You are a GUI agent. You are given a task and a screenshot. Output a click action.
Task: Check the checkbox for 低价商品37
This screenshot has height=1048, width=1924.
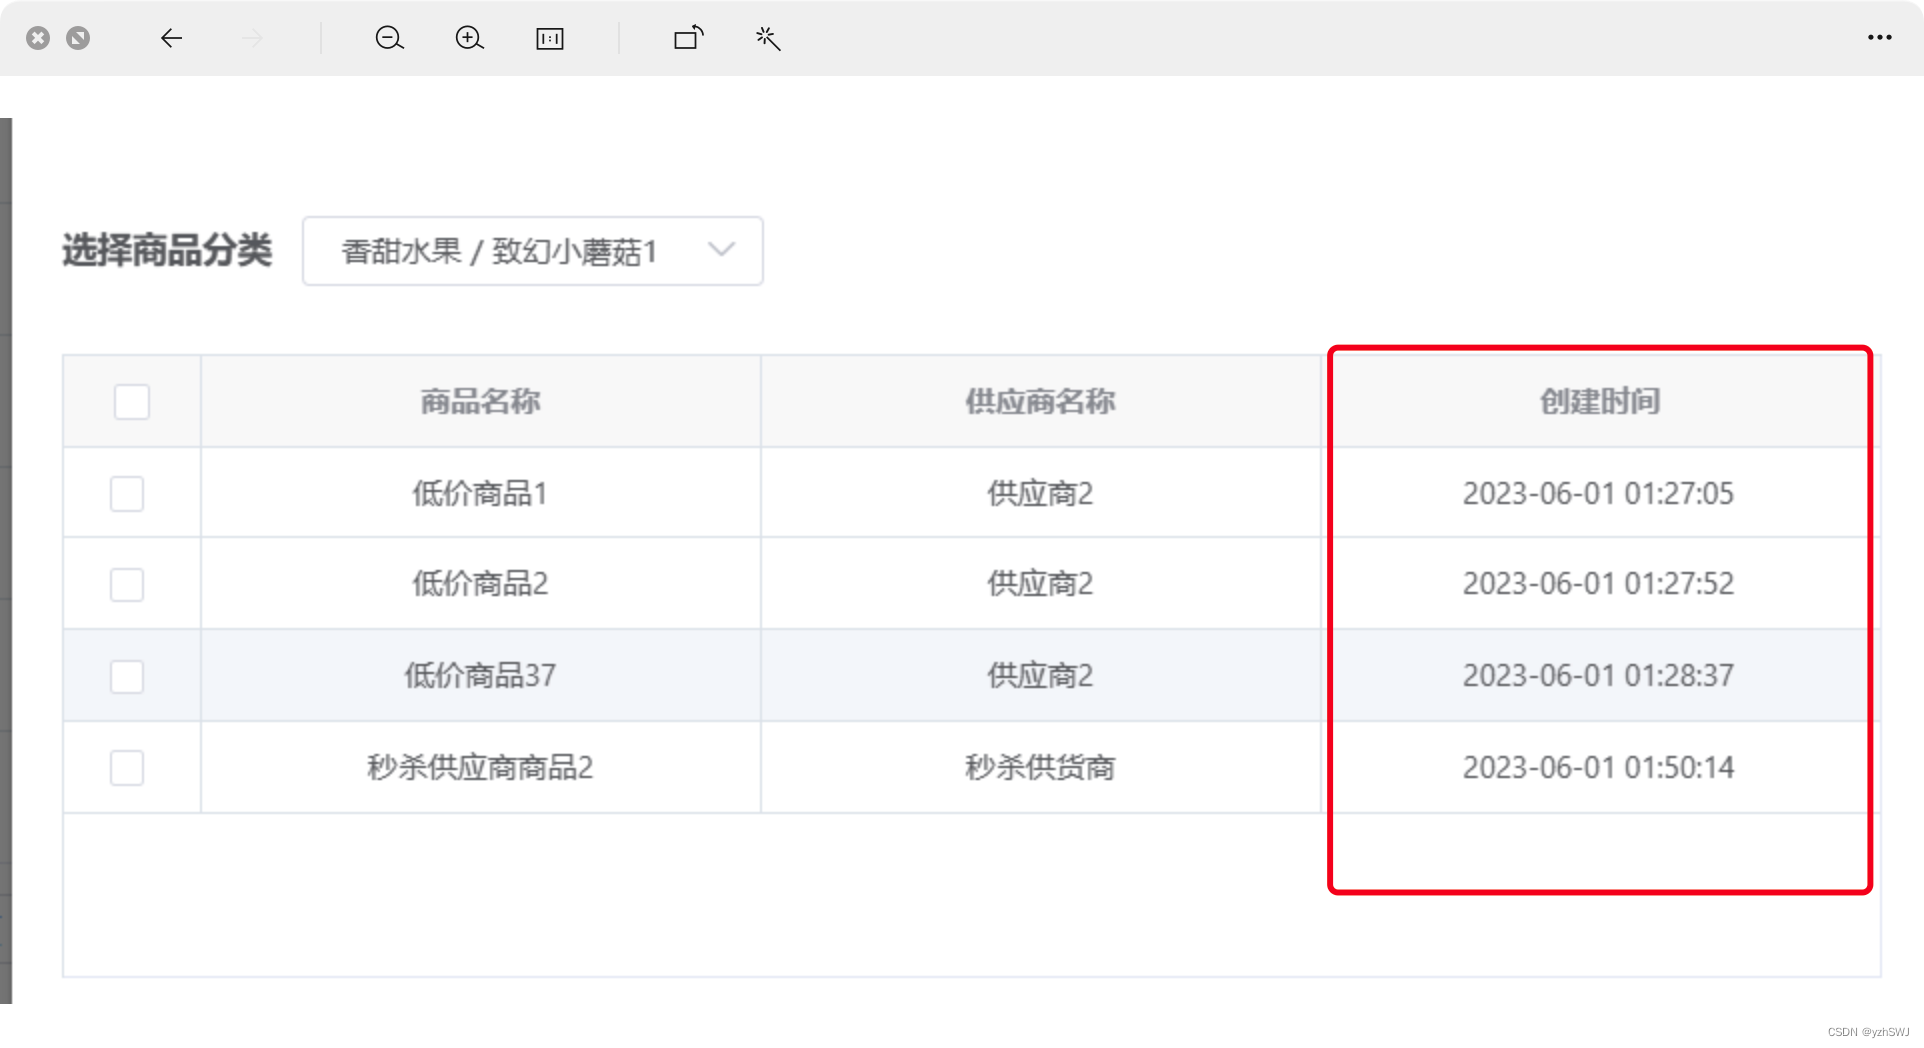[127, 676]
